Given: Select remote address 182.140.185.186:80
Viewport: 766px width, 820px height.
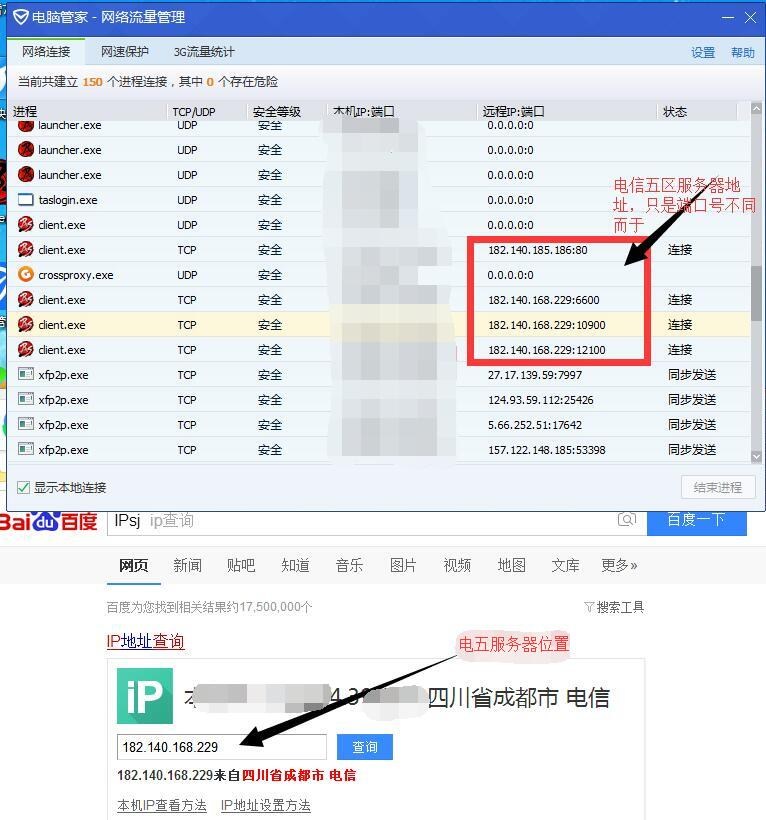Looking at the screenshot, I should pos(538,250).
